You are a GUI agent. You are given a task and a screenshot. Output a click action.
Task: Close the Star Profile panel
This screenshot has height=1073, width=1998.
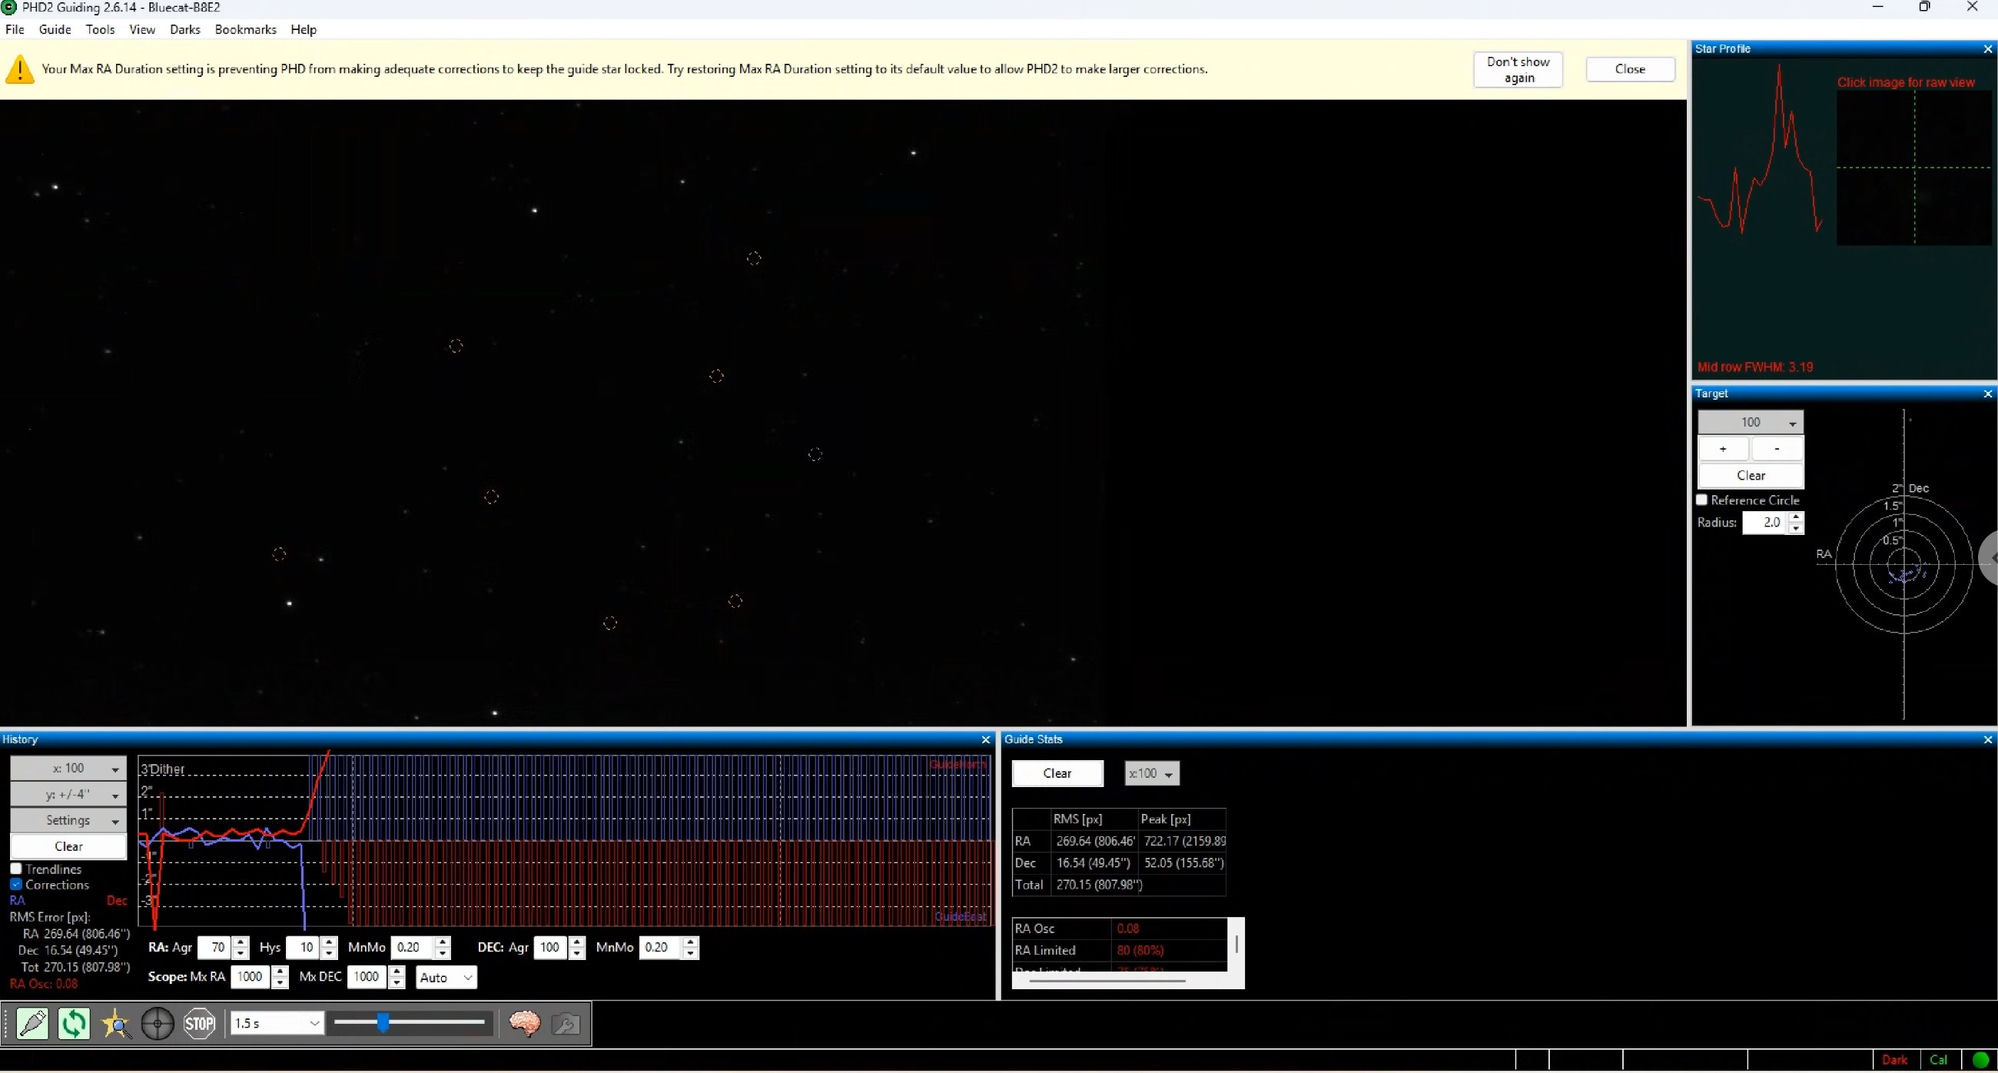click(x=1987, y=49)
